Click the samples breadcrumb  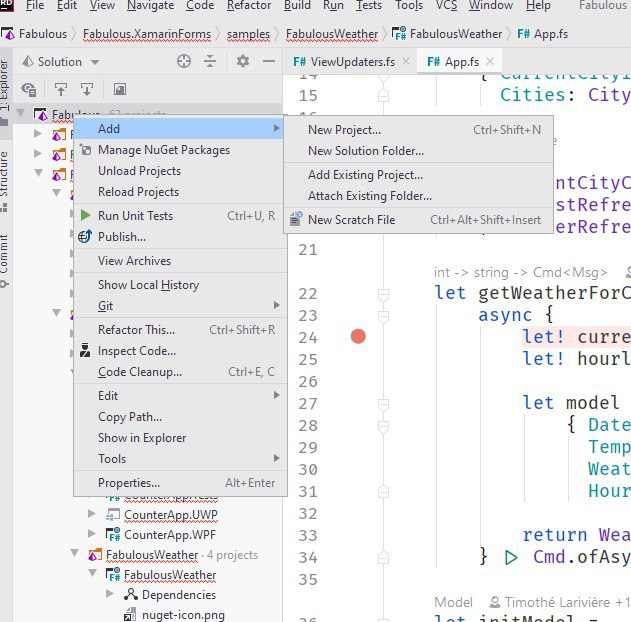(x=248, y=34)
